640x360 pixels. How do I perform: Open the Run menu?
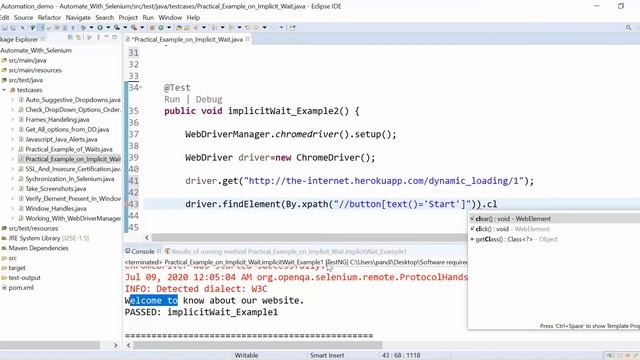click(x=148, y=18)
